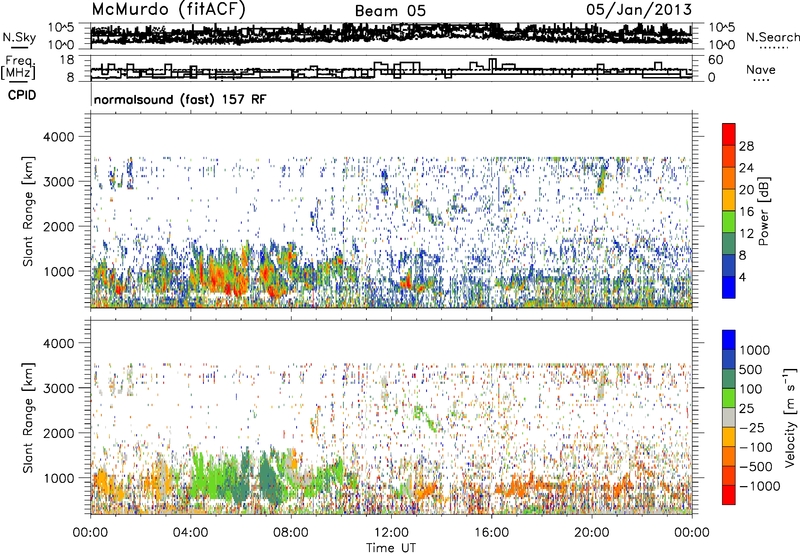The image size is (800, 554).
Task: Select the normalsound (fast) 157 RF text
Action: [180, 99]
